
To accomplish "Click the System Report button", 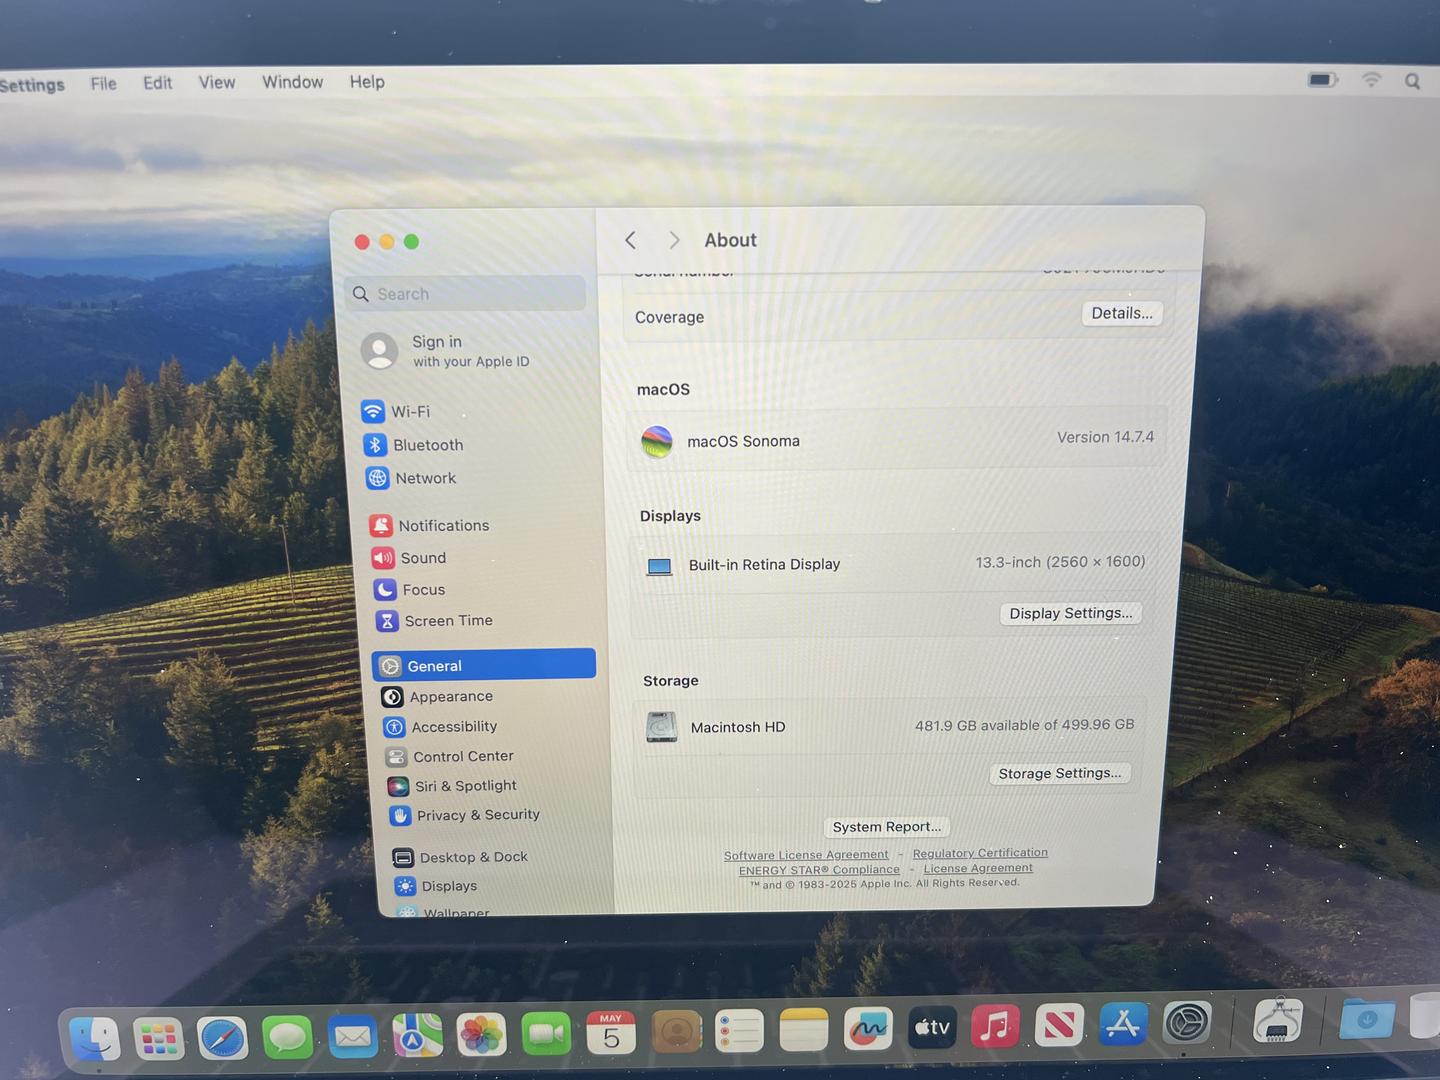I will point(887,827).
